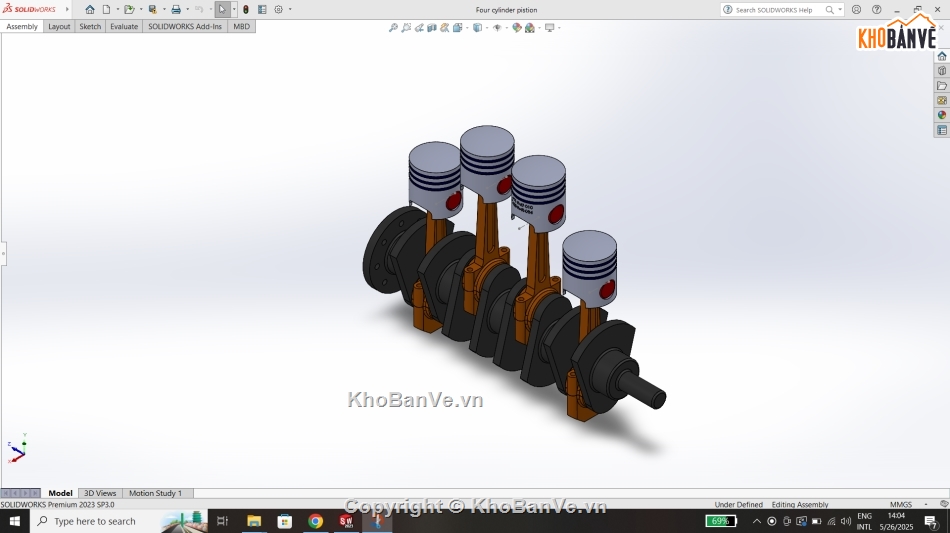Screen dimensions: 950x533
Task: Switch to the Layout tab
Action: tap(59, 27)
